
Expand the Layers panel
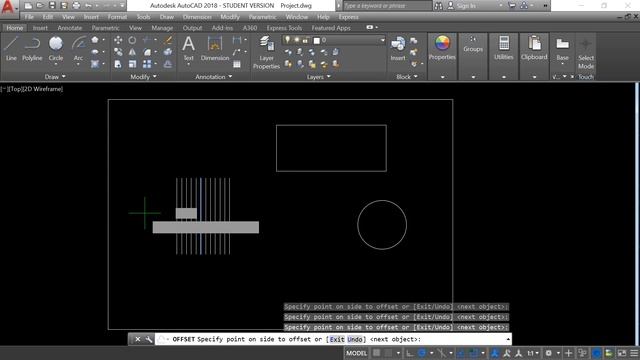click(x=318, y=77)
